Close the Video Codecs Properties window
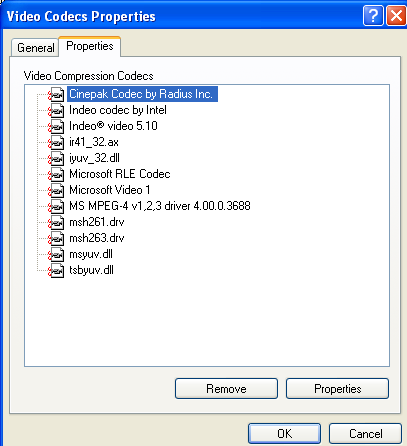This screenshot has height=446, width=407. point(396,15)
